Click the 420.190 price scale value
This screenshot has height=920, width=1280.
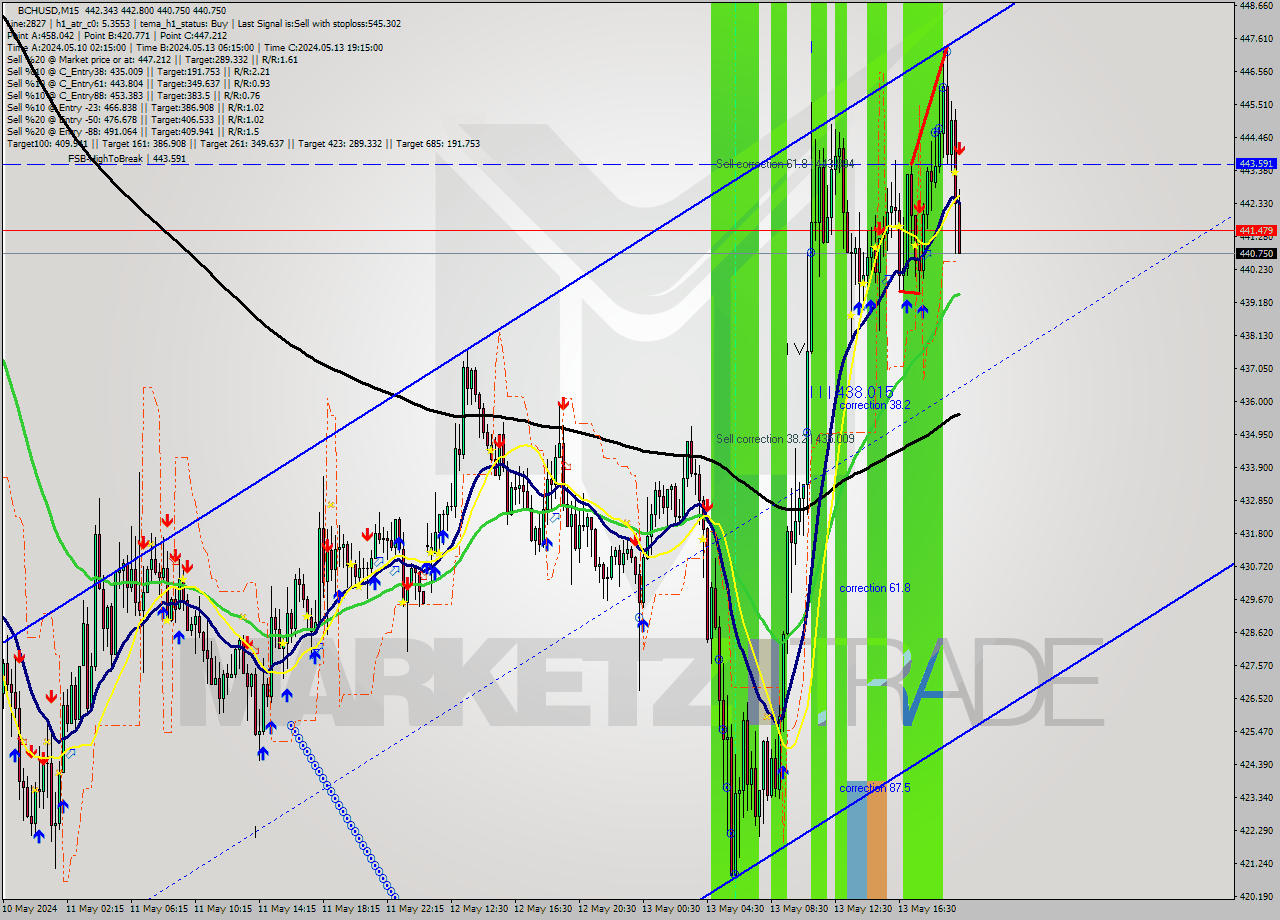1256,896
